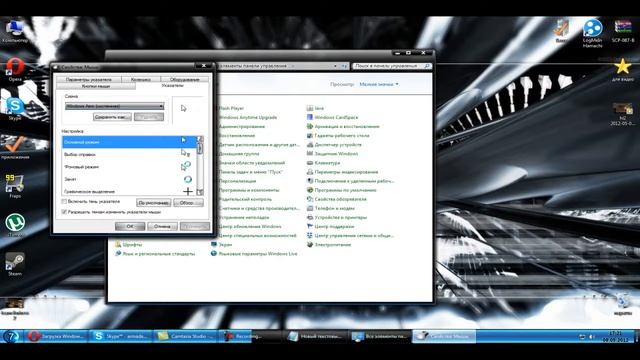Switch to the Skype taskbar button

pyautogui.click(x=120, y=336)
